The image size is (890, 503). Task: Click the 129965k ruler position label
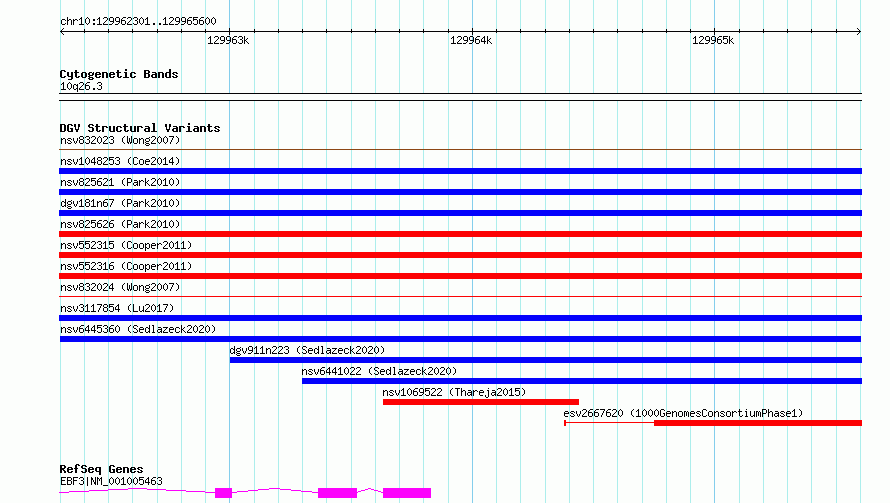point(713,40)
